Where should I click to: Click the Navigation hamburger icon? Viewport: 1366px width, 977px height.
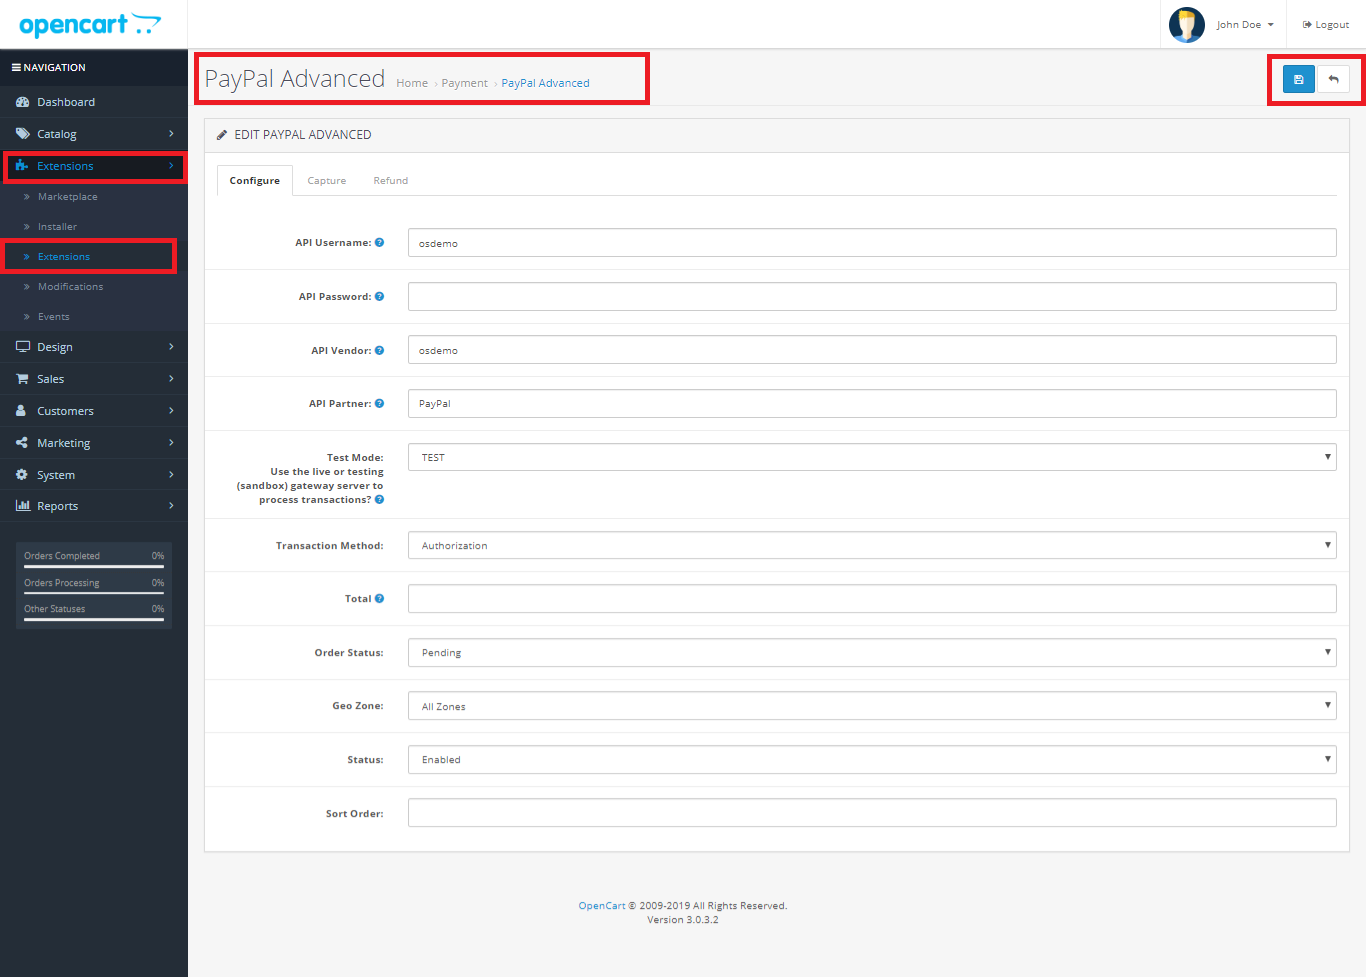16,68
